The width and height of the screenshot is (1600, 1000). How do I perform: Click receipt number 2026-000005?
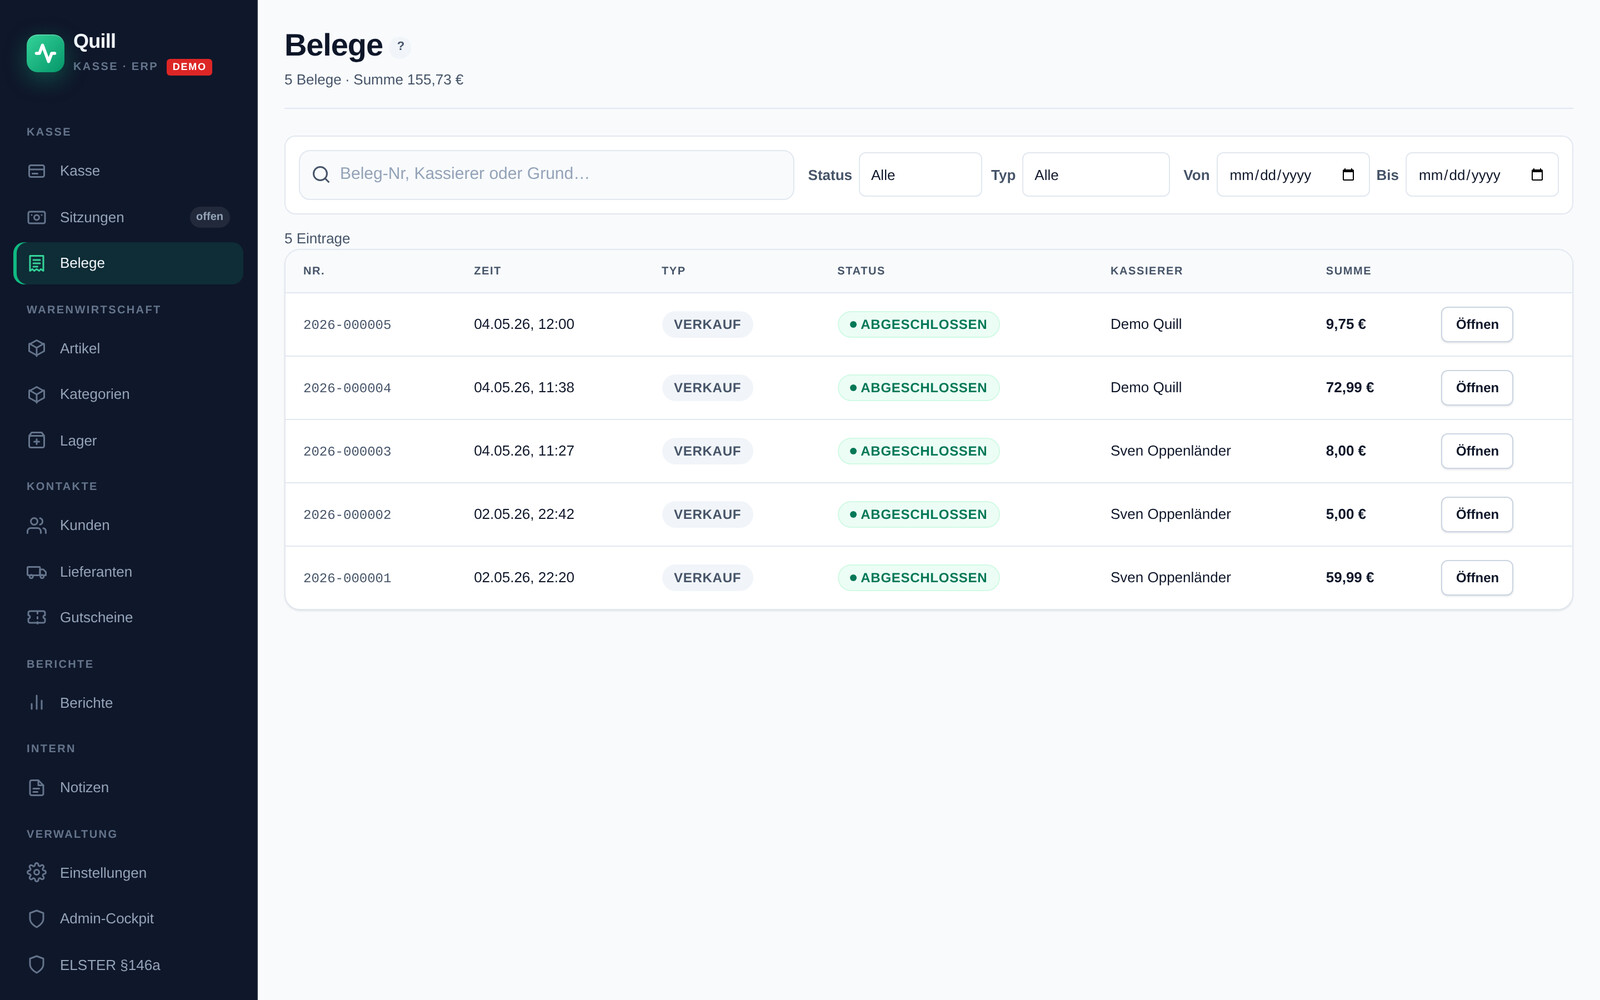(x=347, y=325)
